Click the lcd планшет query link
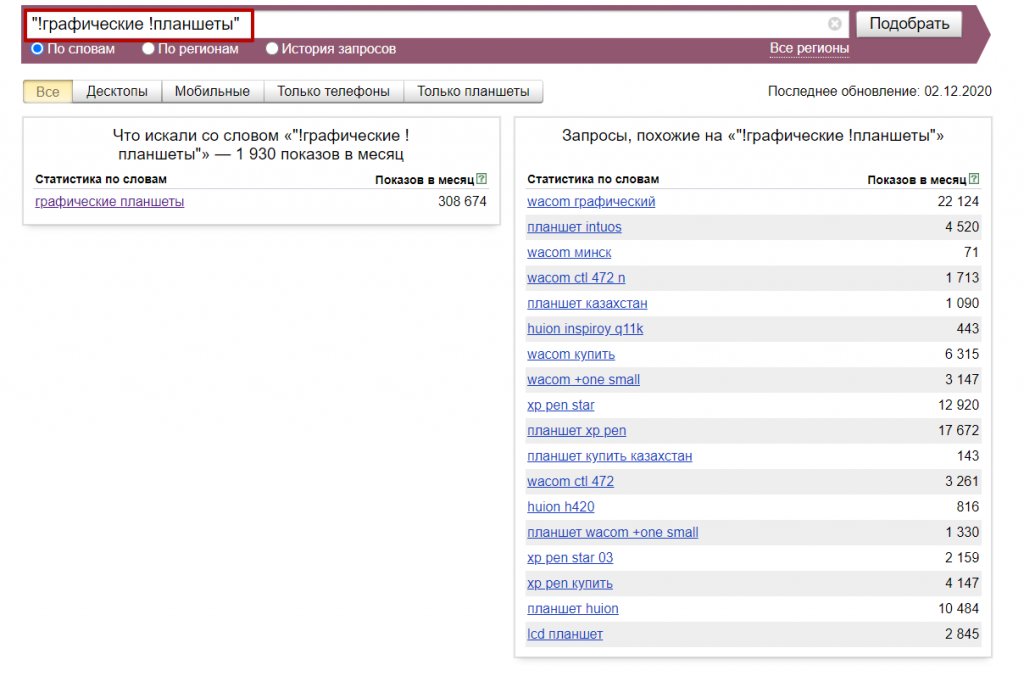Screen dimensions: 1024x676 [564, 633]
